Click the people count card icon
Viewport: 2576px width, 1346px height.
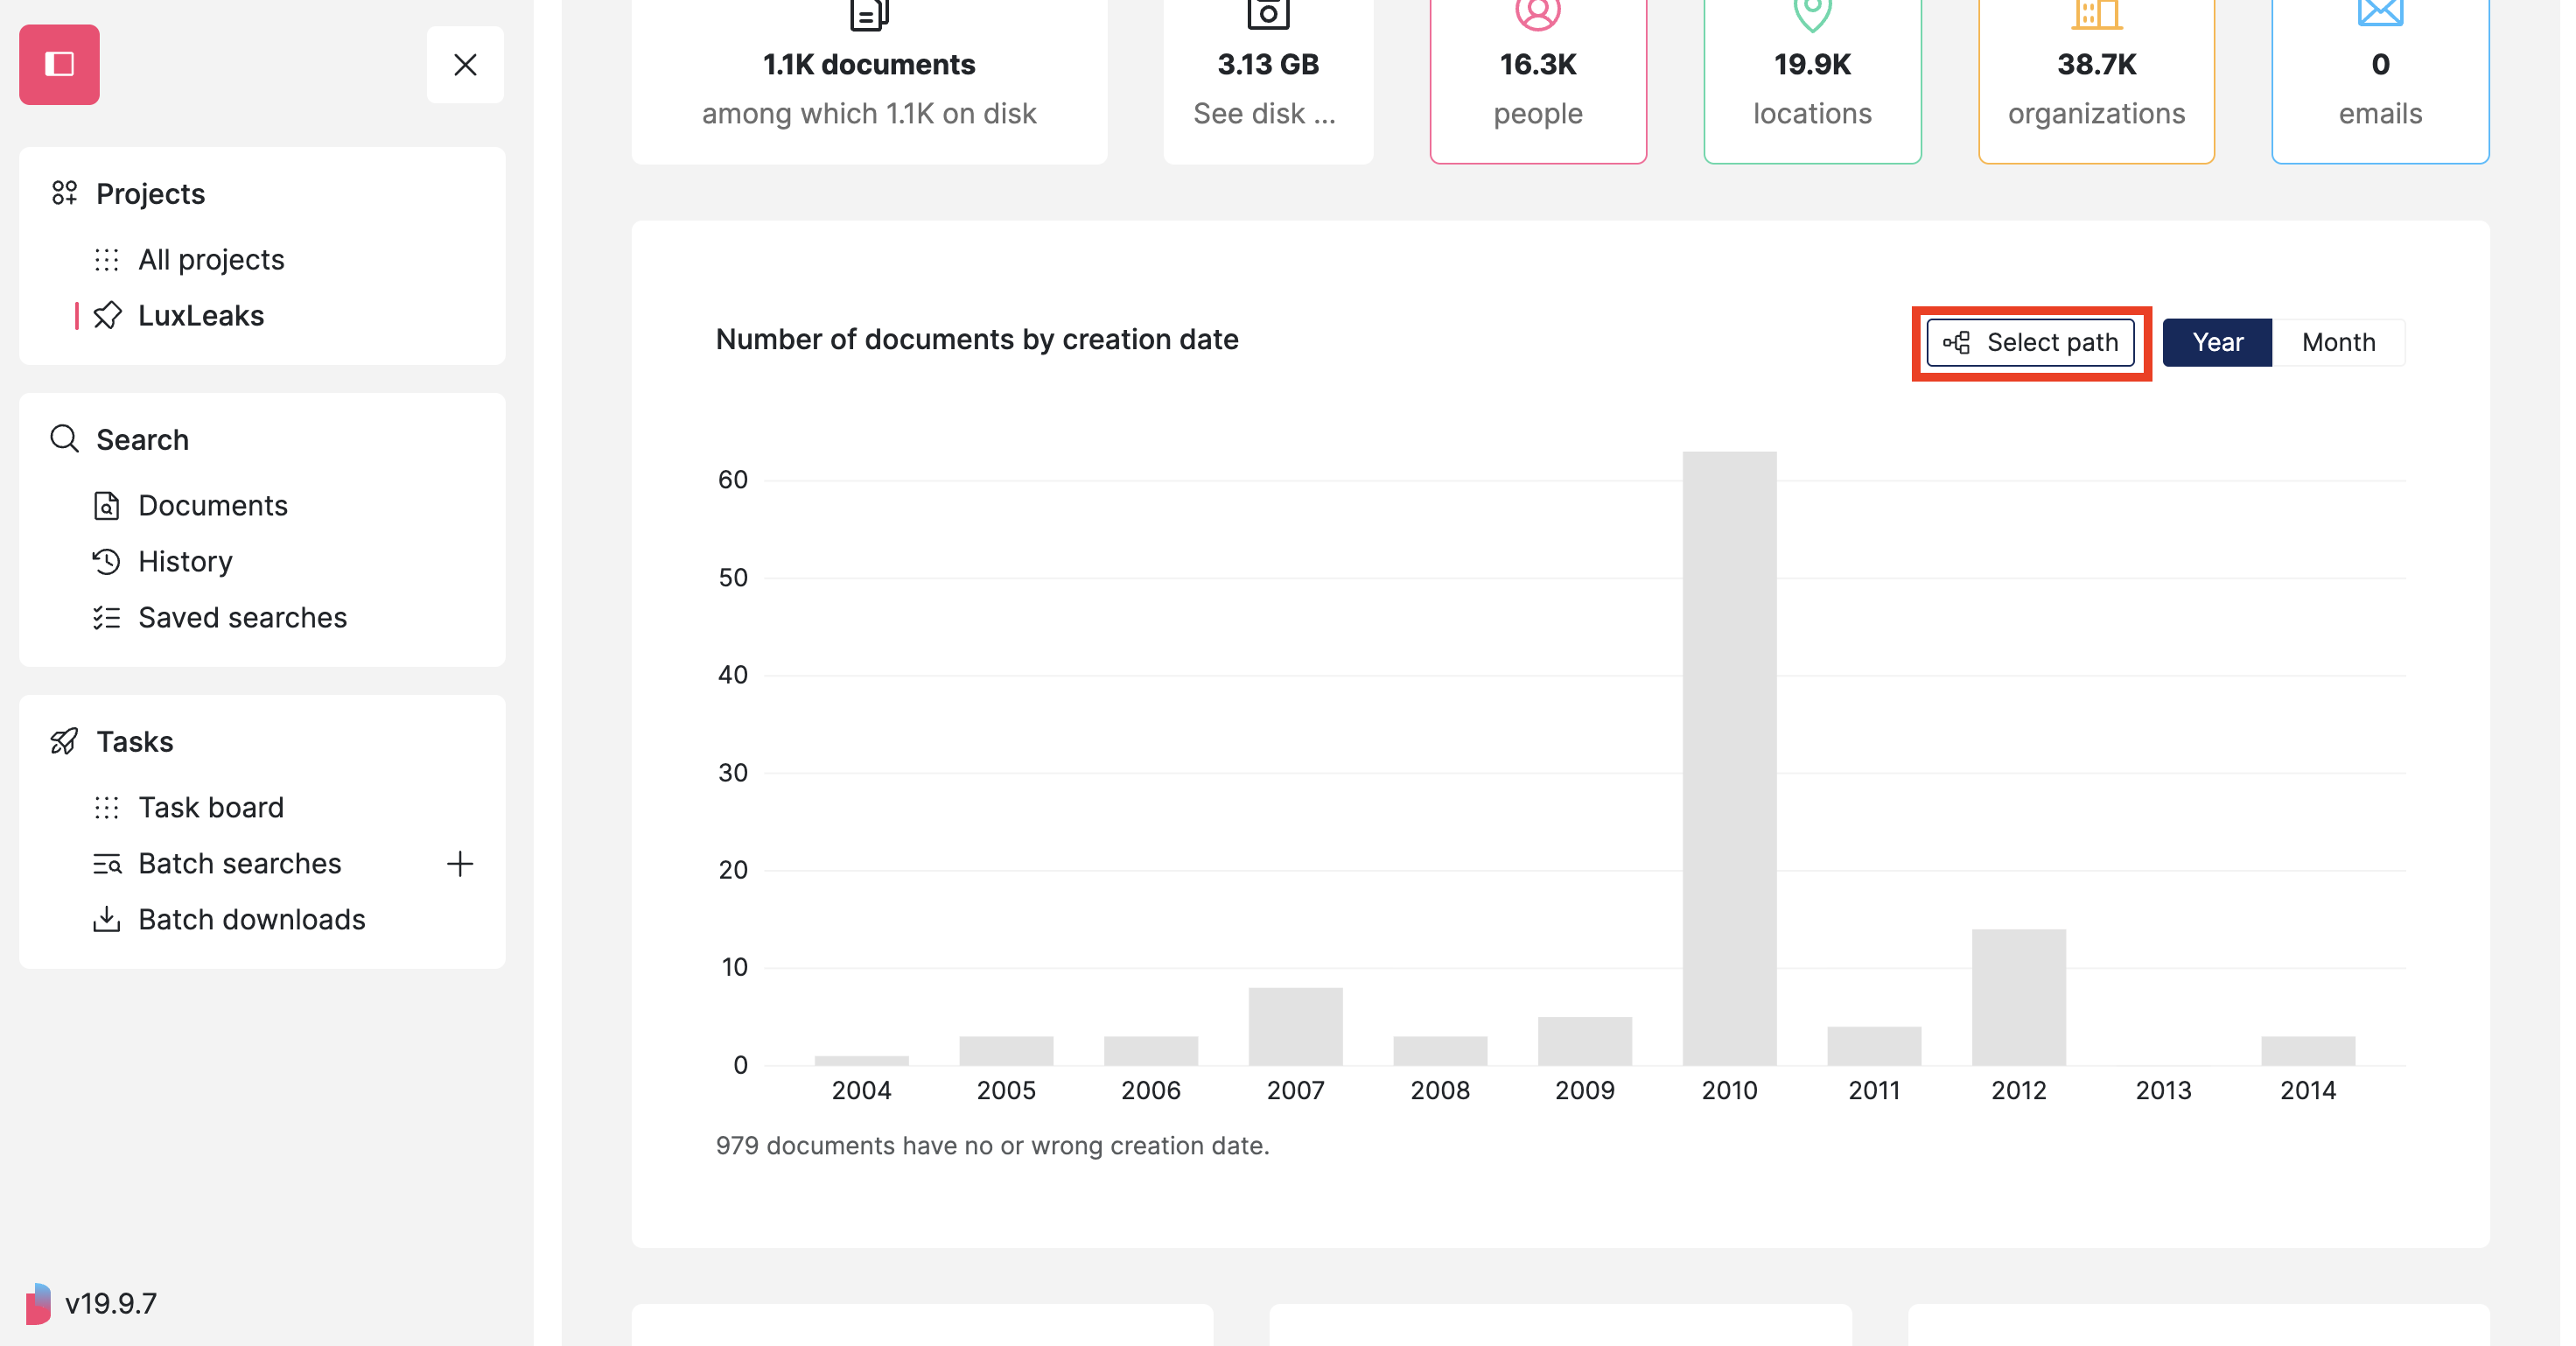1537,14
